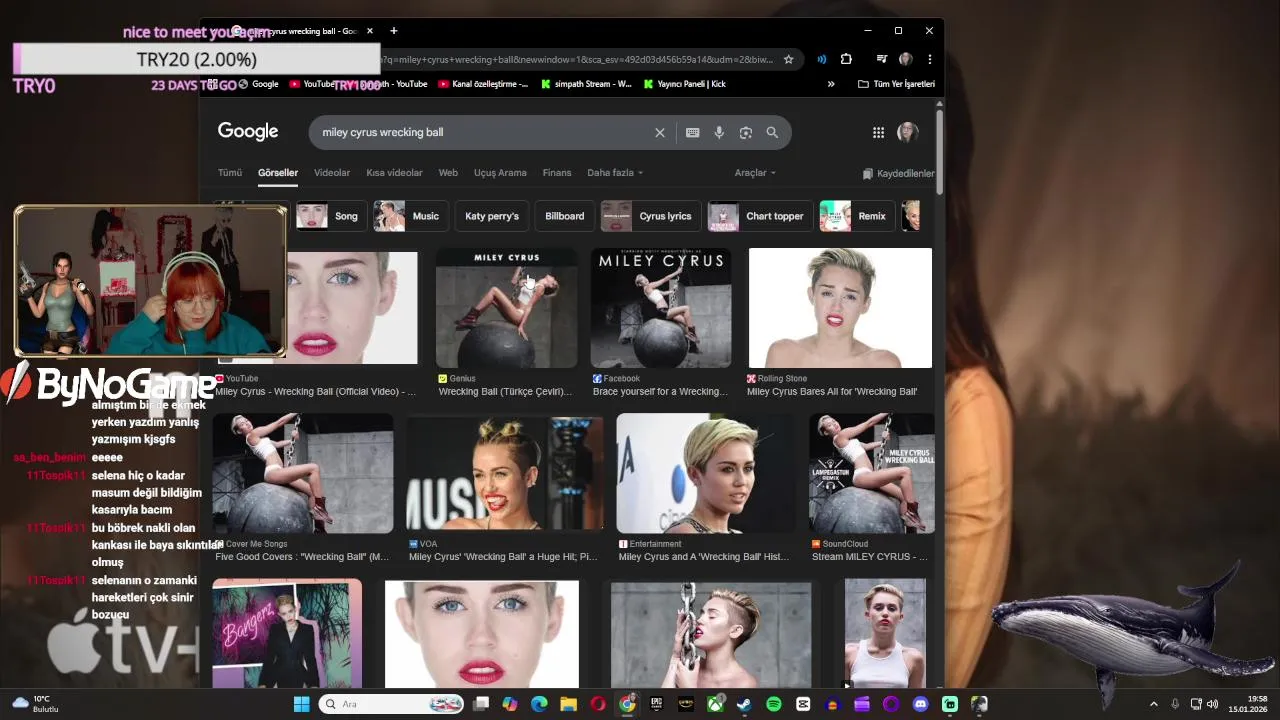Viewport: 1280px width, 720px height.
Task: Open the Web results tab
Action: [448, 173]
